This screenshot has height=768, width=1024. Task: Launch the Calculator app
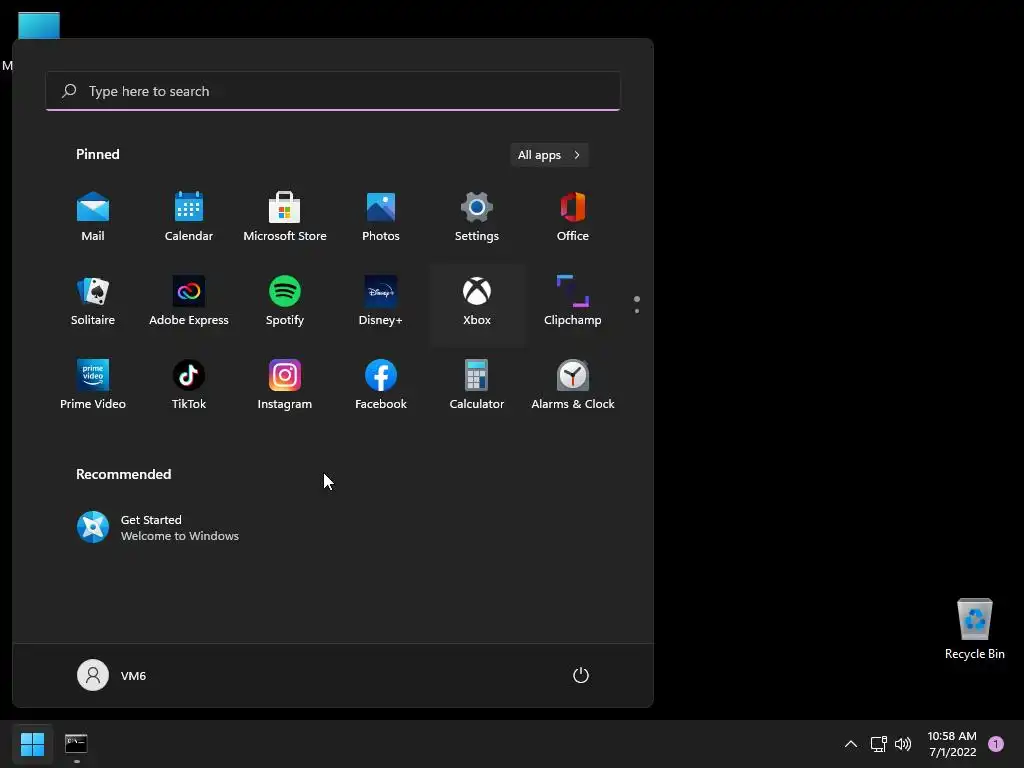[477, 385]
